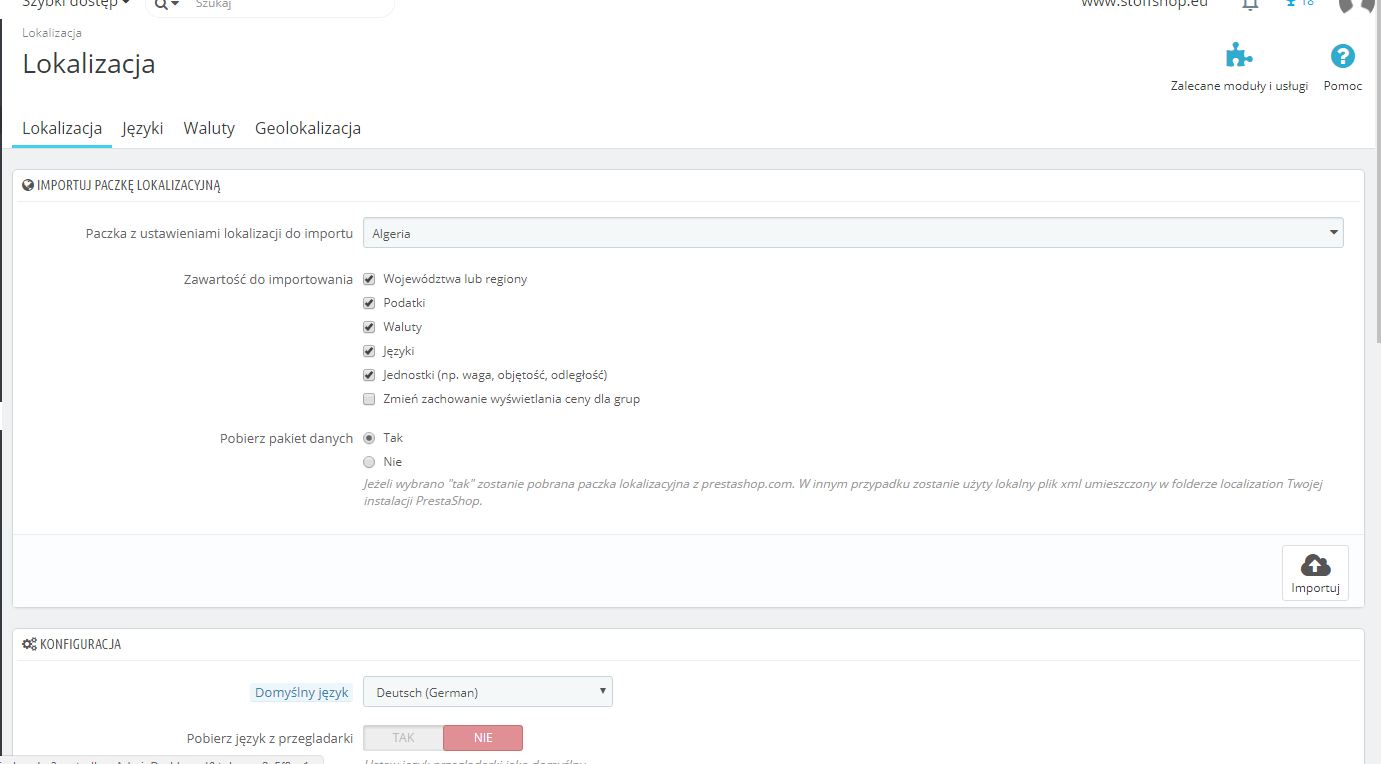Focus the Szukaj search field
Image resolution: width=1381 pixels, height=764 pixels.
(x=289, y=4)
